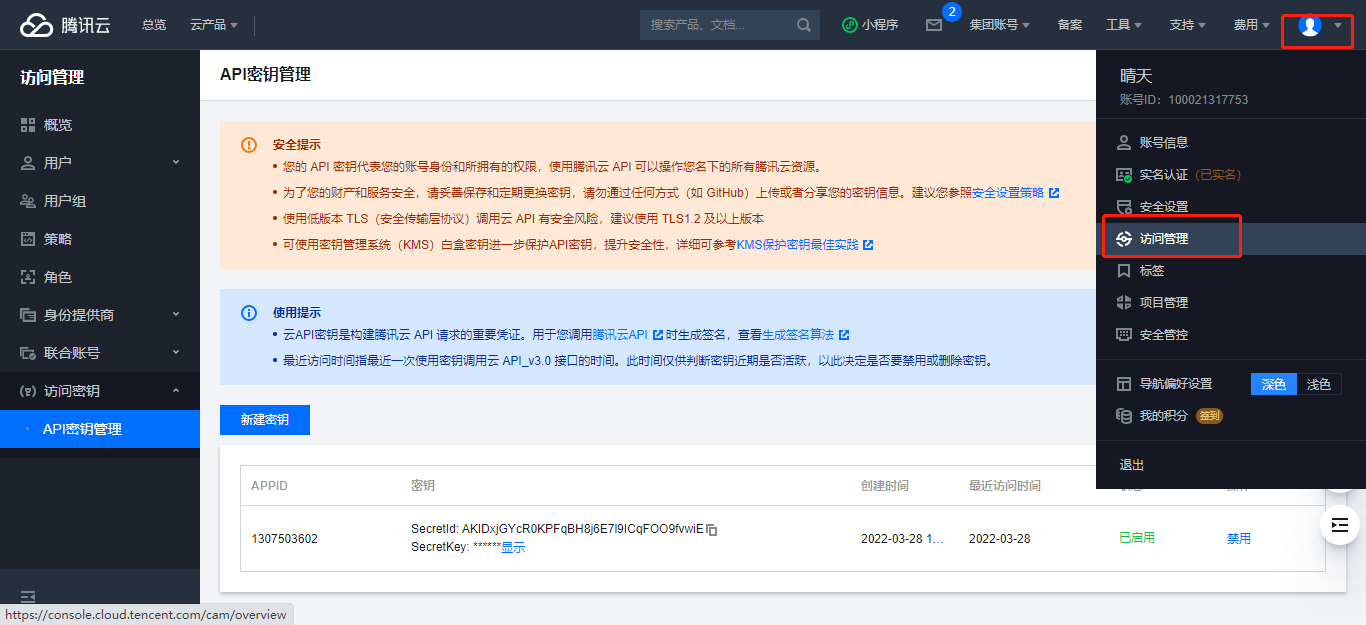Viewport: 1366px width, 625px height.
Task: Disable the API key via 禁用
Action: click(1238, 538)
